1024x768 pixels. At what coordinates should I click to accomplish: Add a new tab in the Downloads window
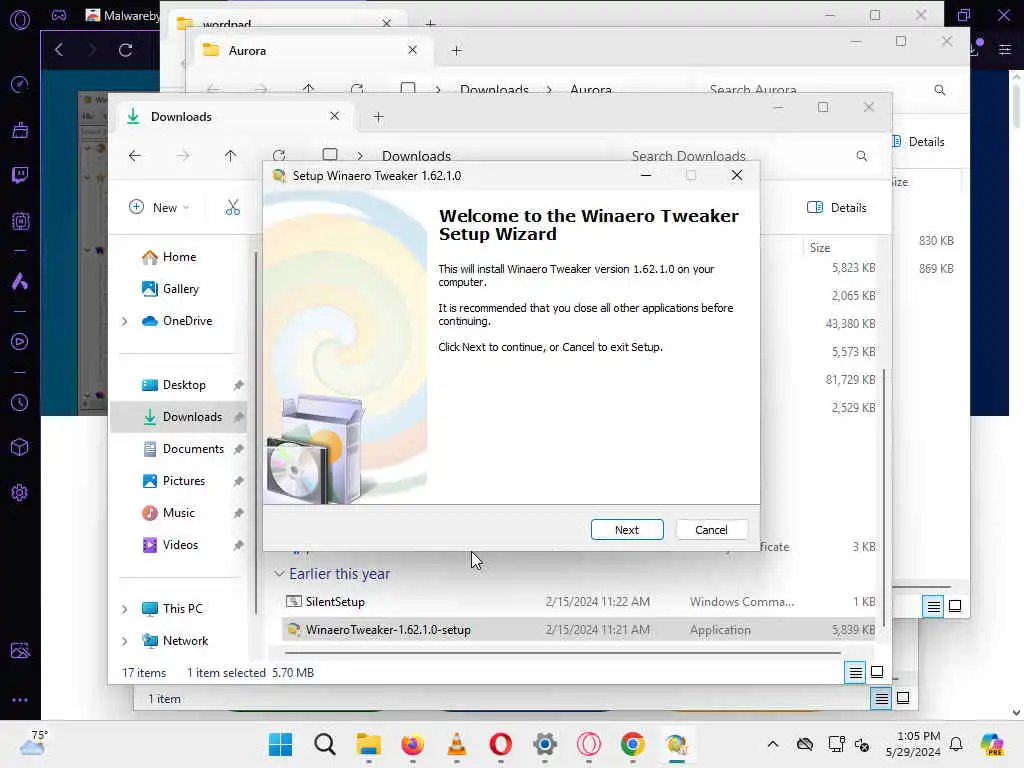point(378,116)
